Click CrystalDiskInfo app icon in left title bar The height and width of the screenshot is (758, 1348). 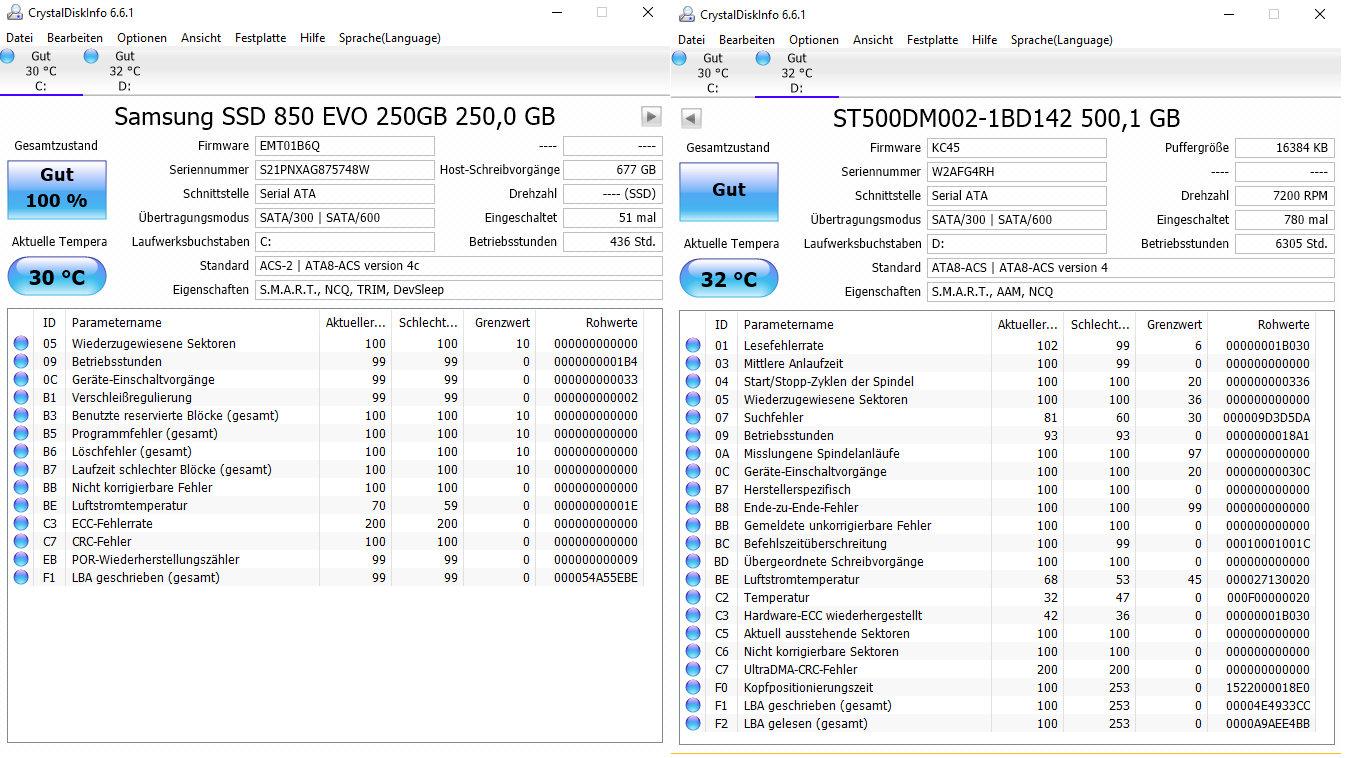13,14
